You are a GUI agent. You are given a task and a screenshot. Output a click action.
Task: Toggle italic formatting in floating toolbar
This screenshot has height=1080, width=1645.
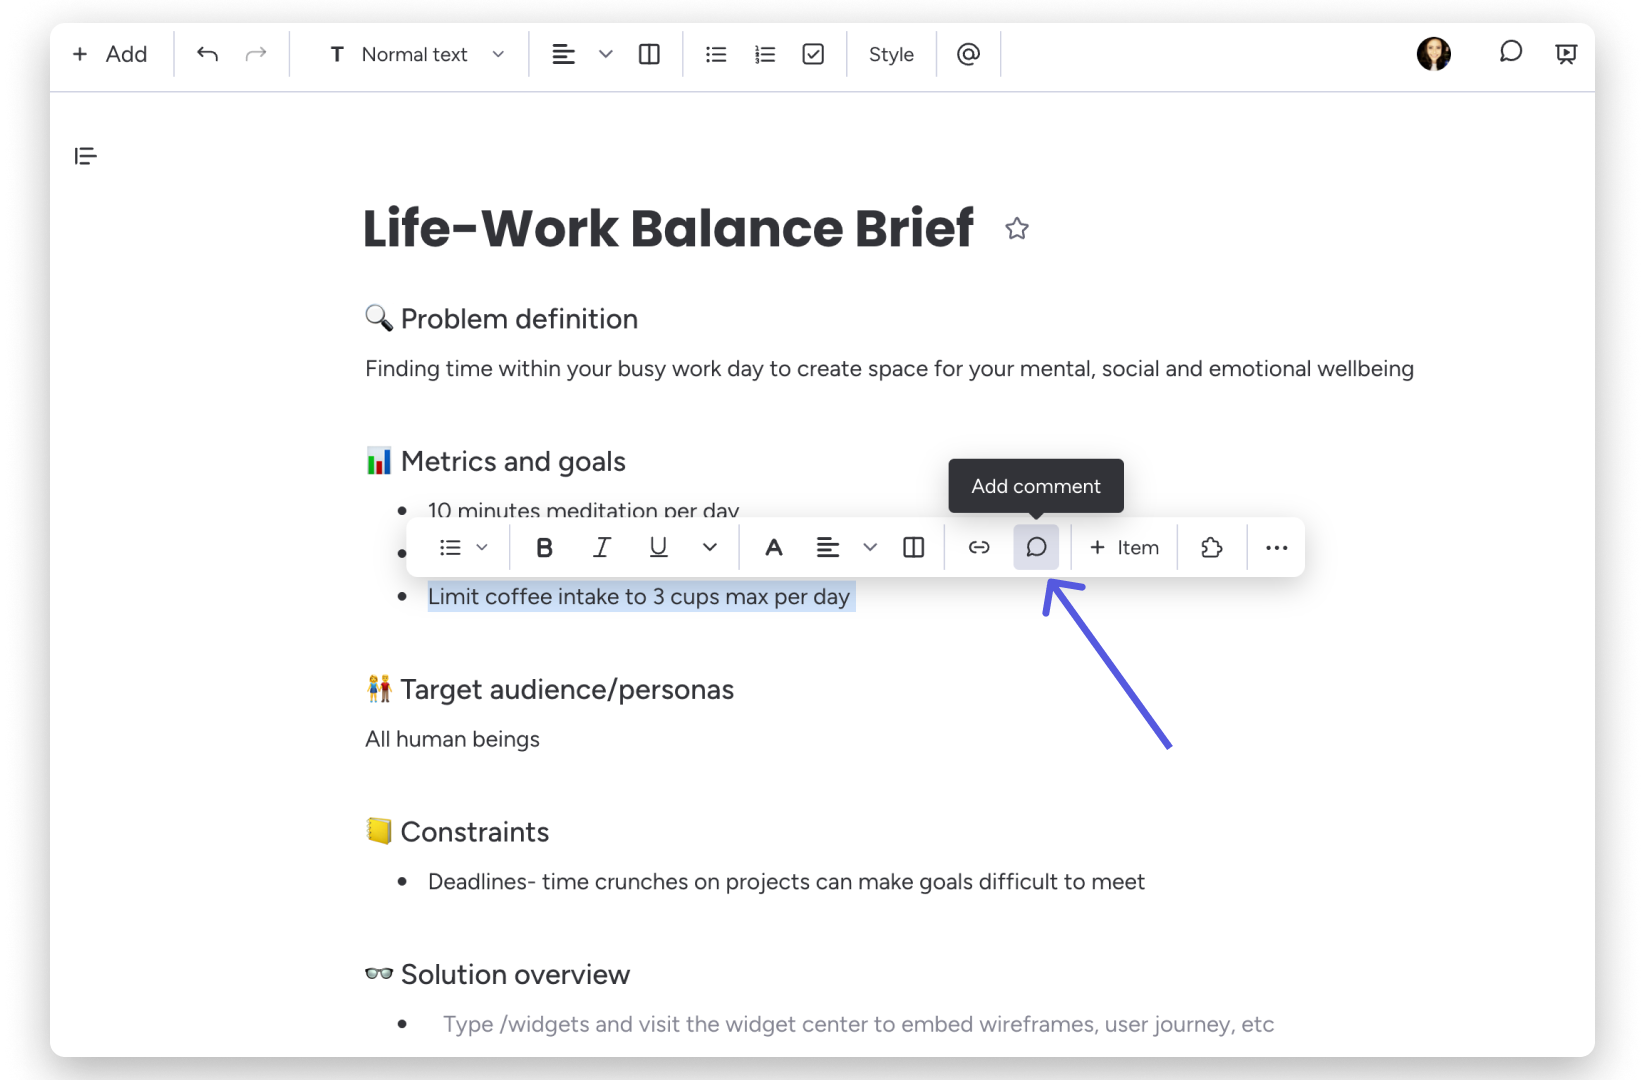click(602, 547)
